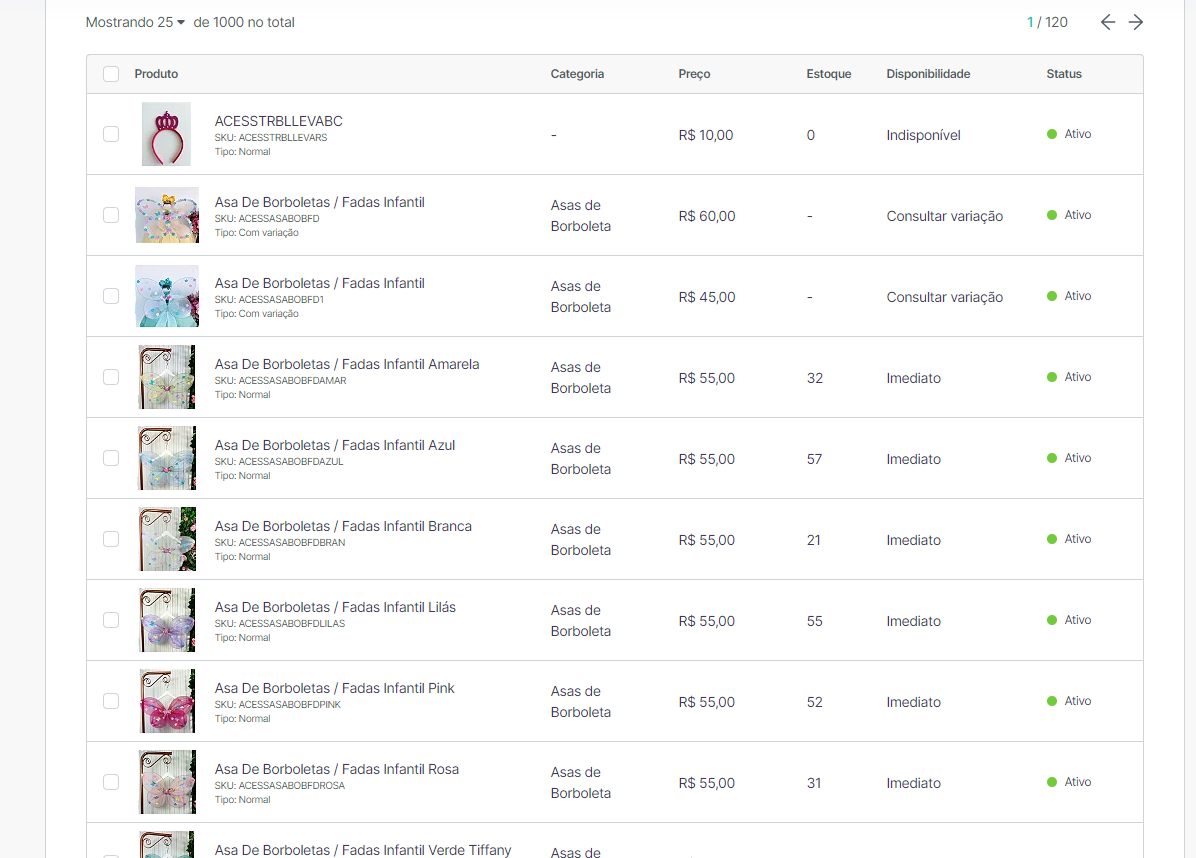Screen dimensions: 1196x858
Task: Click stock value 57 for Azul
Action: tap(815, 459)
